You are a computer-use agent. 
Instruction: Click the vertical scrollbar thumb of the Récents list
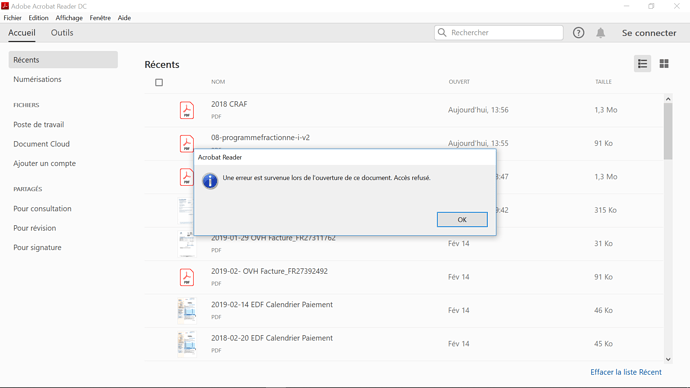pyautogui.click(x=668, y=132)
